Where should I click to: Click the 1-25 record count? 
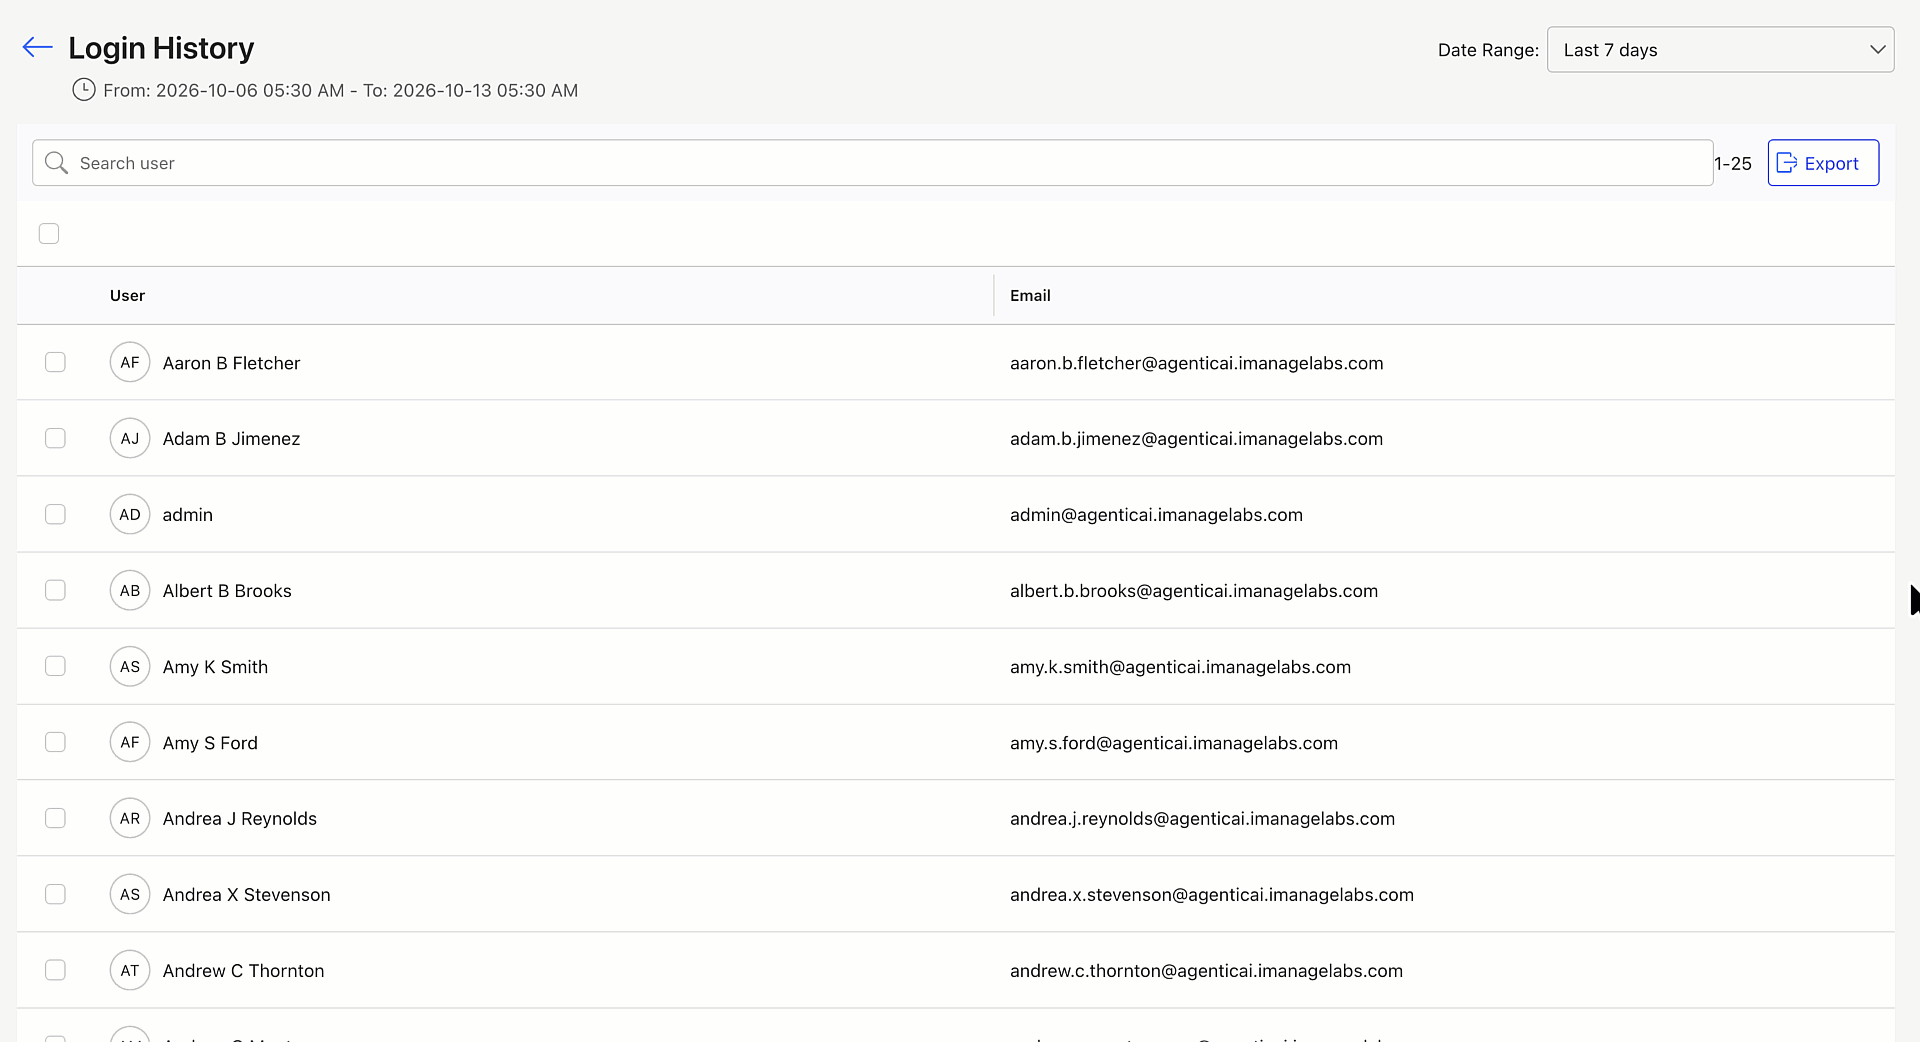pos(1733,163)
